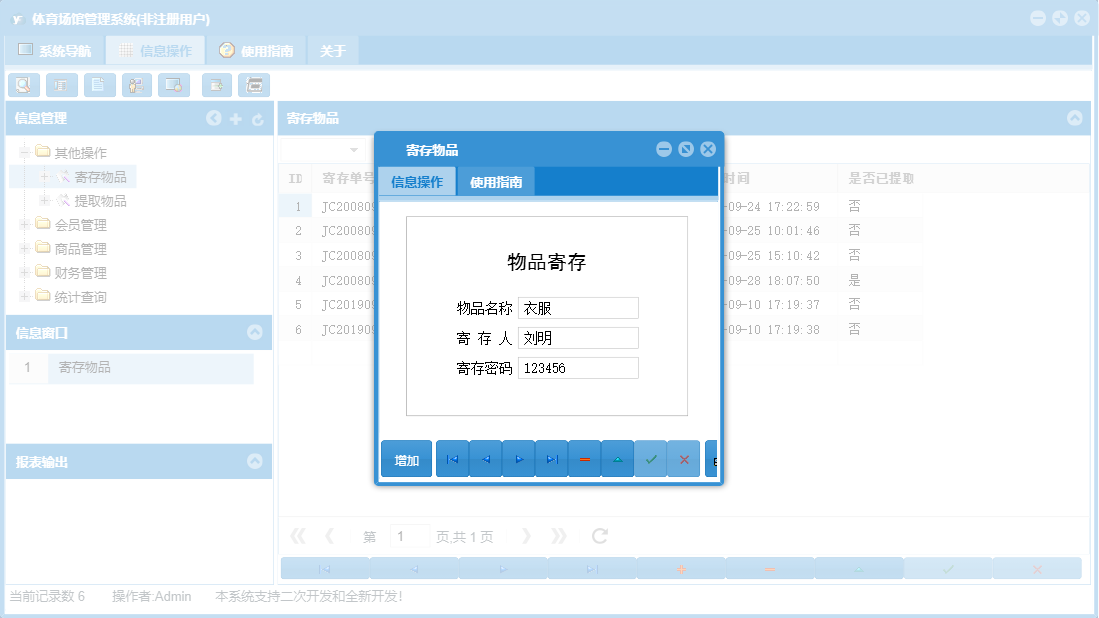Collapse the 信息窗口 panel

click(257, 333)
